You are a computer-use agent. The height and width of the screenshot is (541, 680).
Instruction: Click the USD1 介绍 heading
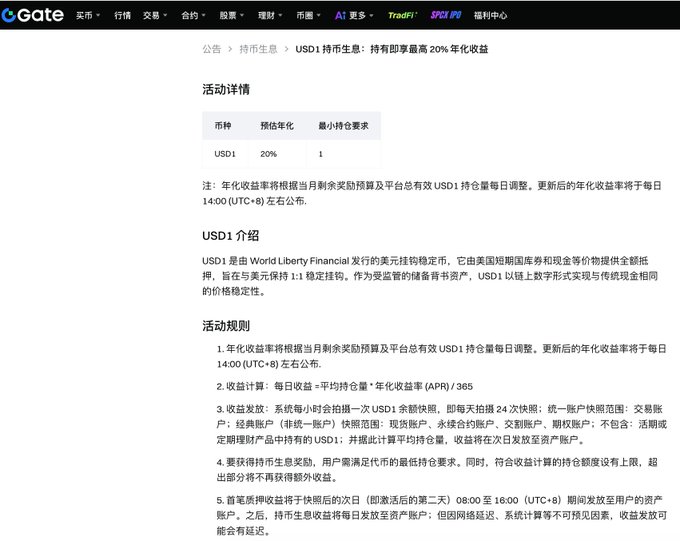pyautogui.click(x=230, y=236)
